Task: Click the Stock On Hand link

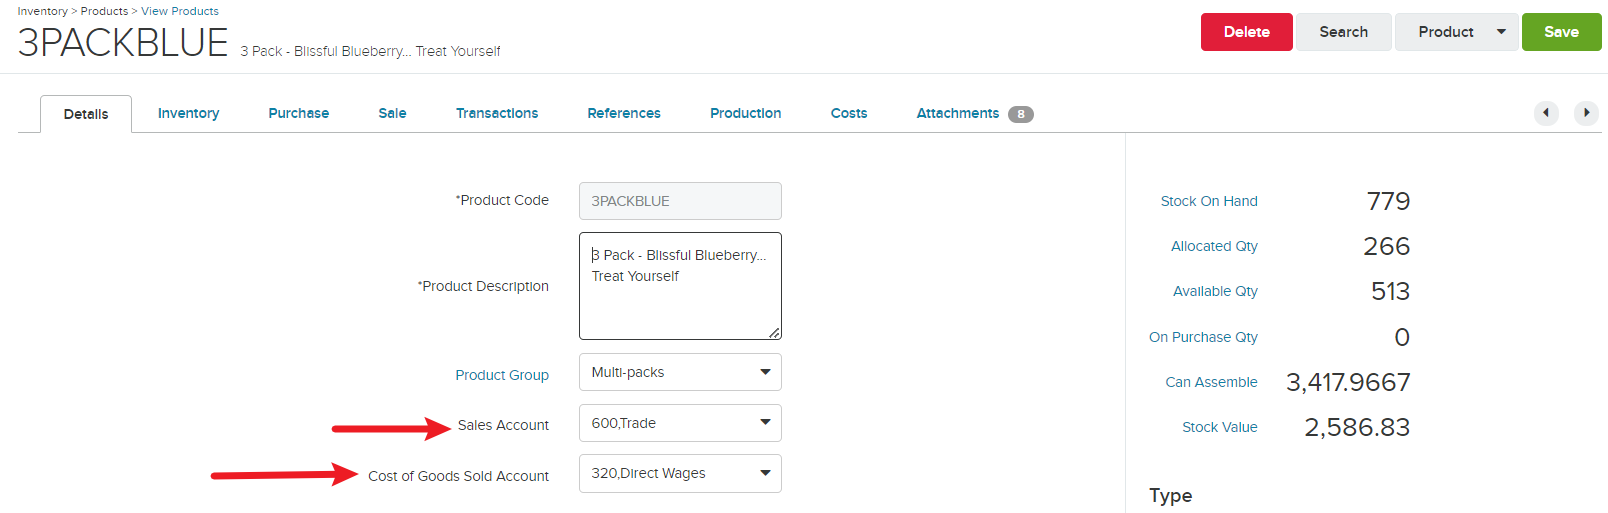Action: point(1209,201)
